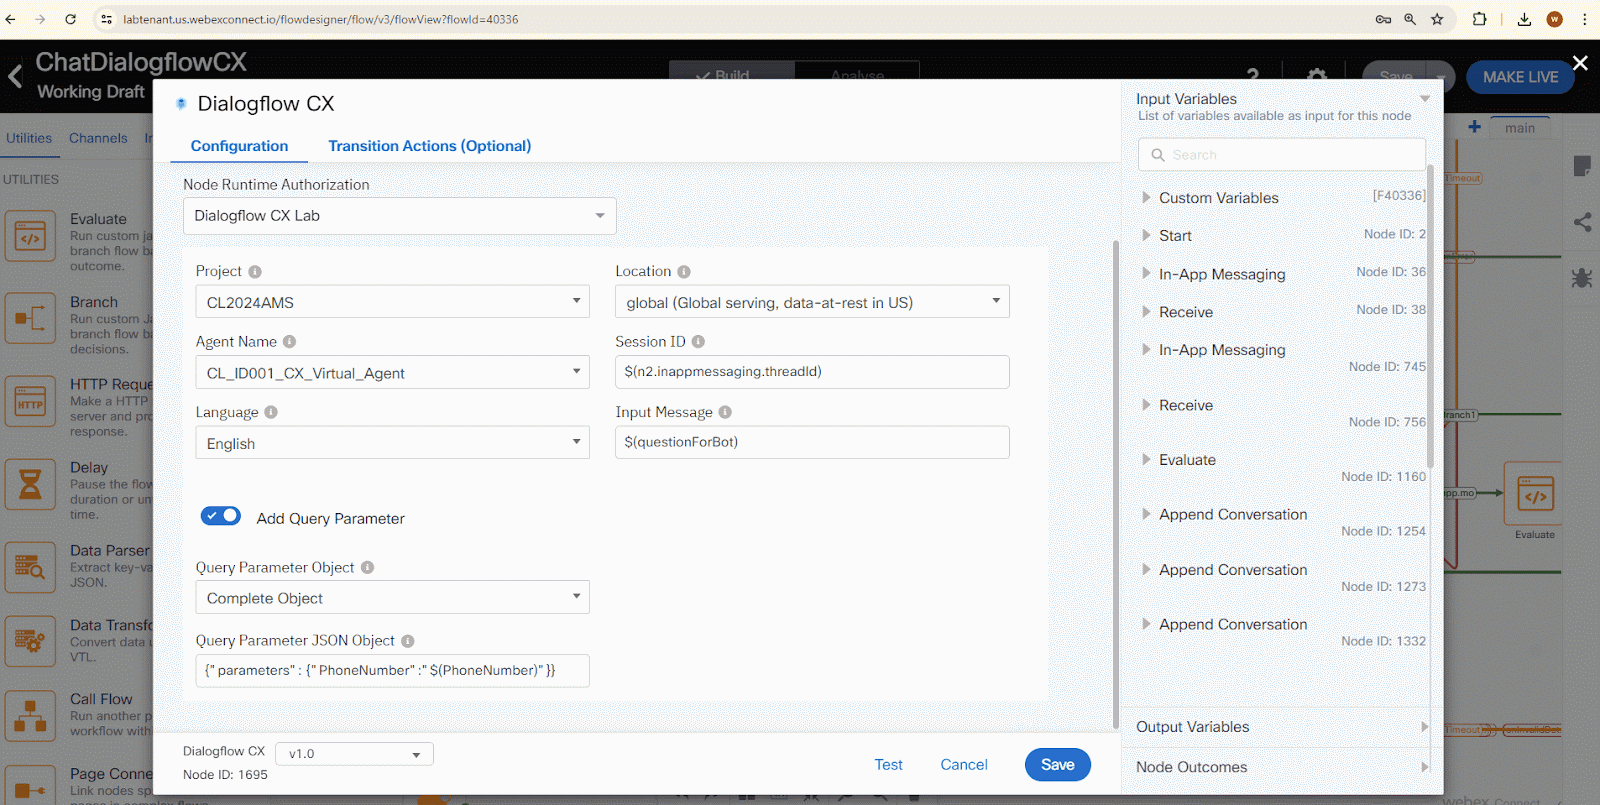Expand the Start node variables
This screenshot has height=805, width=1600.
(1146, 236)
